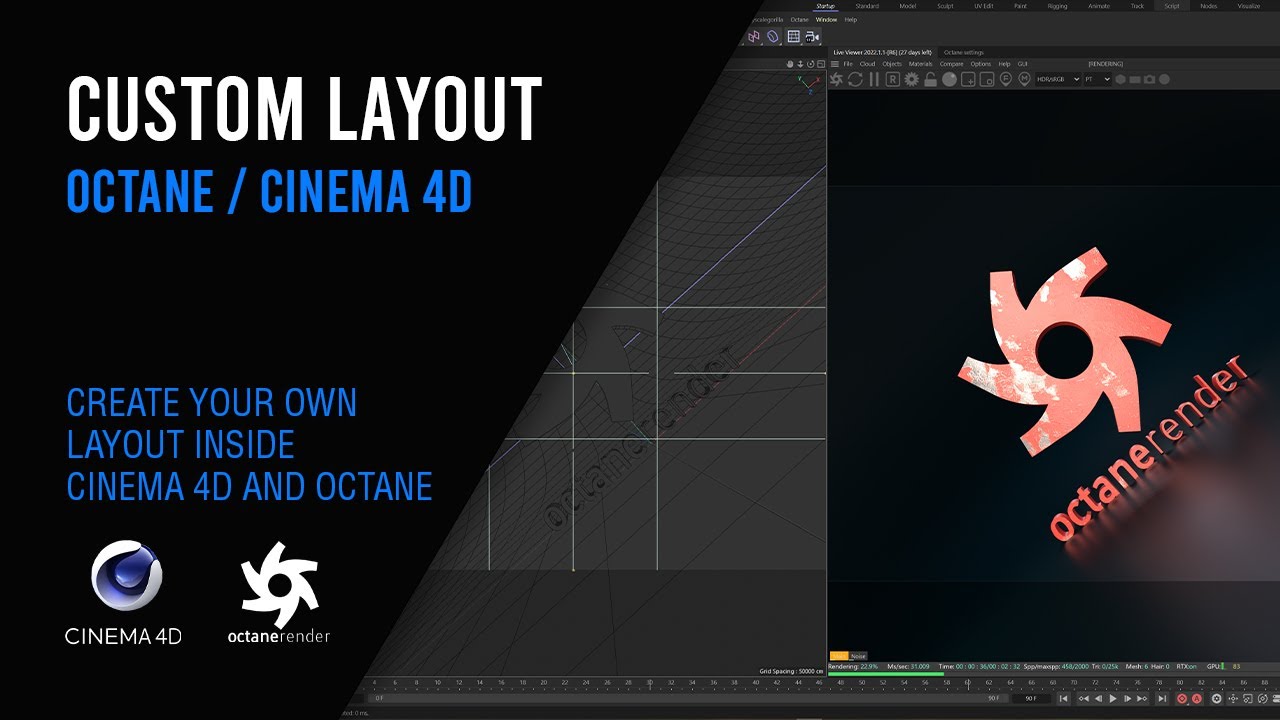Switch to the Rigging layout tab
1280x720 pixels.
click(x=1058, y=6)
